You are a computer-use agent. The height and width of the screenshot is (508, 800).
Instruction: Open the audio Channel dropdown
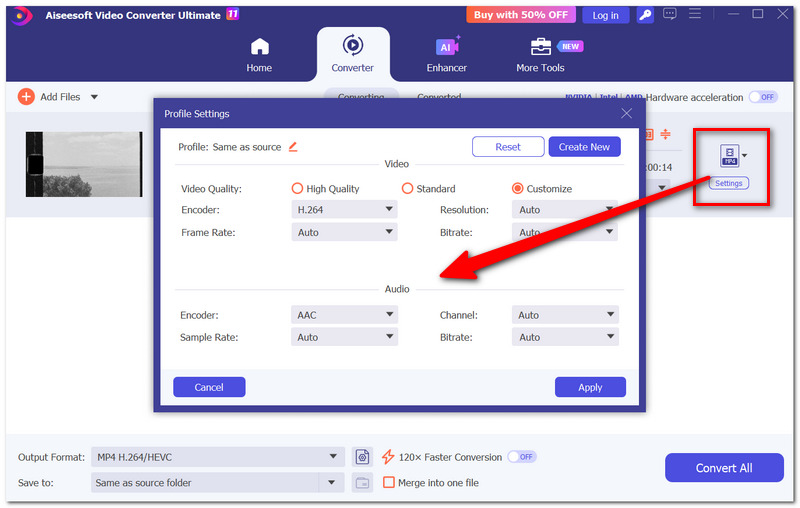565,315
